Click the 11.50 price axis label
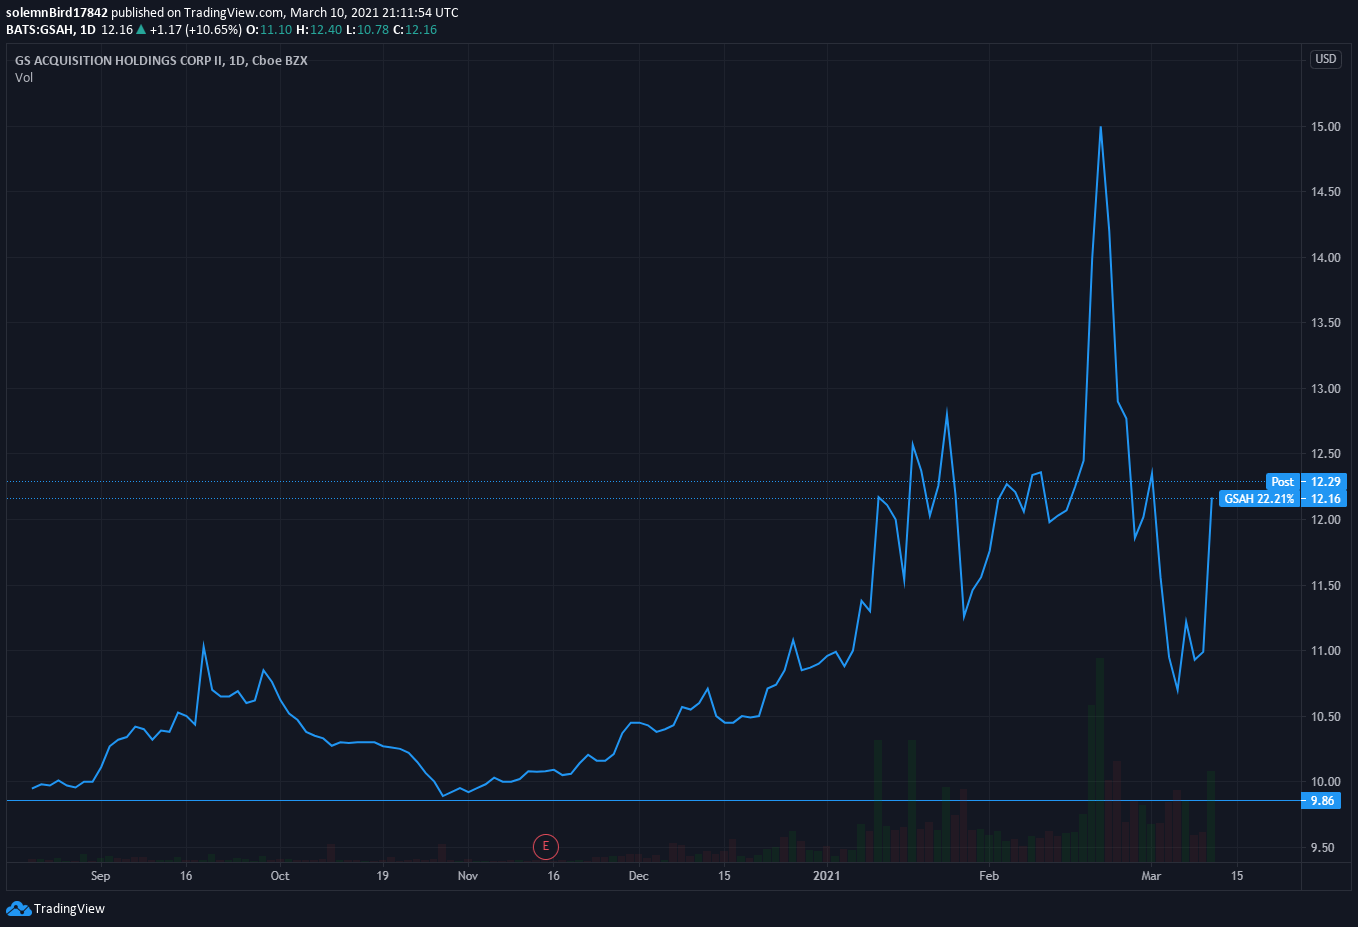This screenshot has width=1358, height=927. (x=1326, y=586)
